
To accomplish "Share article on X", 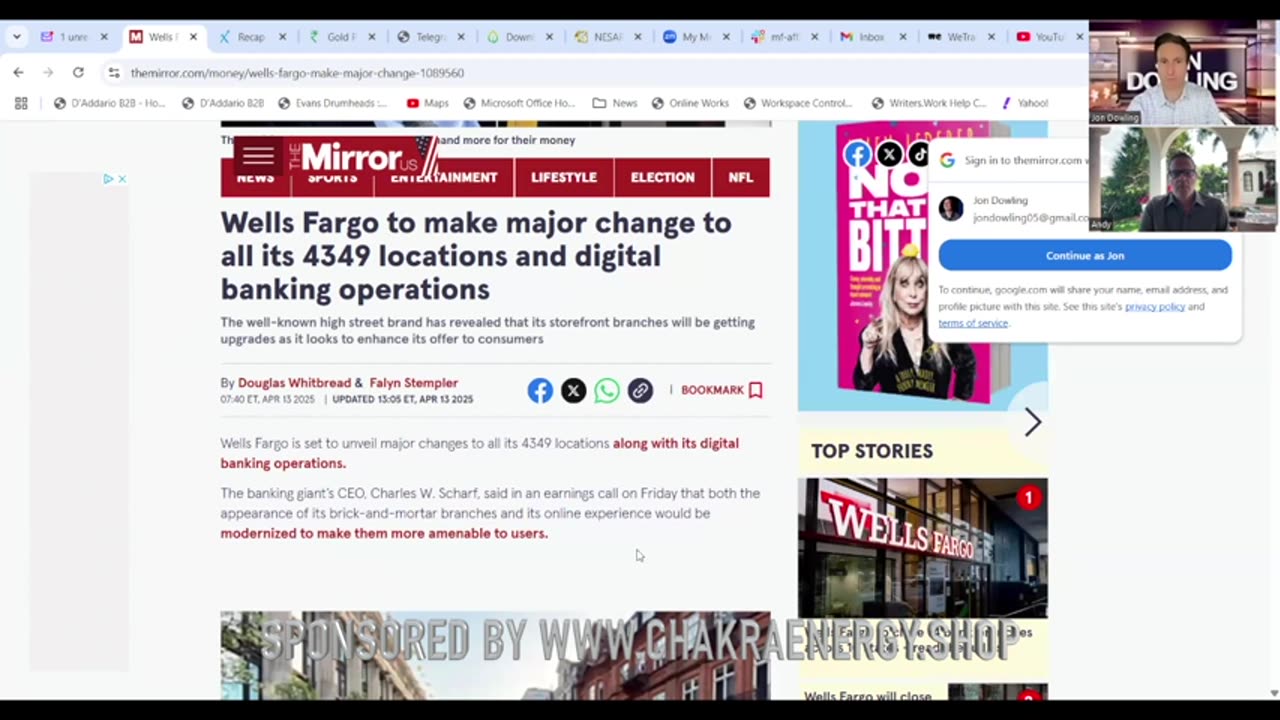I will point(573,390).
